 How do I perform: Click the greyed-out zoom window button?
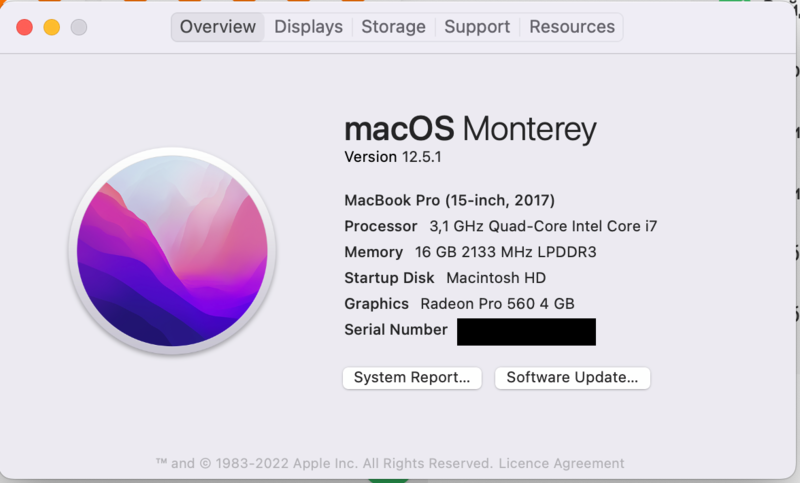(x=79, y=28)
